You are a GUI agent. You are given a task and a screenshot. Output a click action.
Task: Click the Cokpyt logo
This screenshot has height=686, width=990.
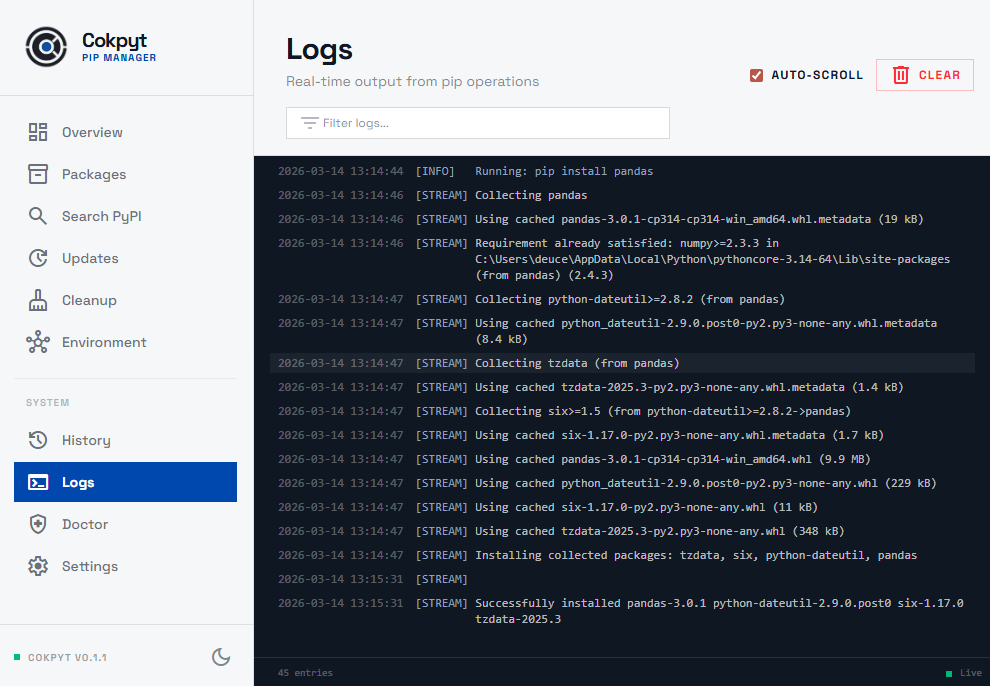click(x=46, y=46)
